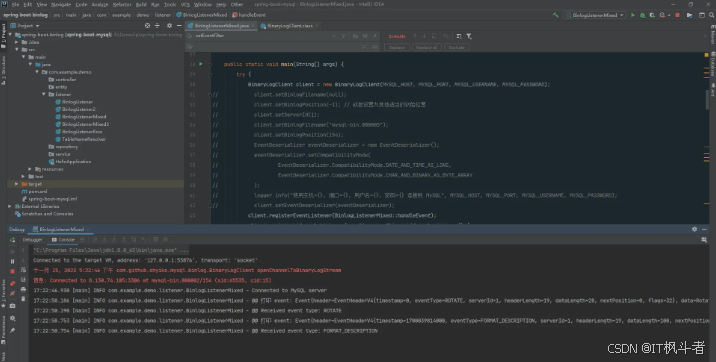View breakpoints in the Debug sidebar
716x362 pixels.
12,284
